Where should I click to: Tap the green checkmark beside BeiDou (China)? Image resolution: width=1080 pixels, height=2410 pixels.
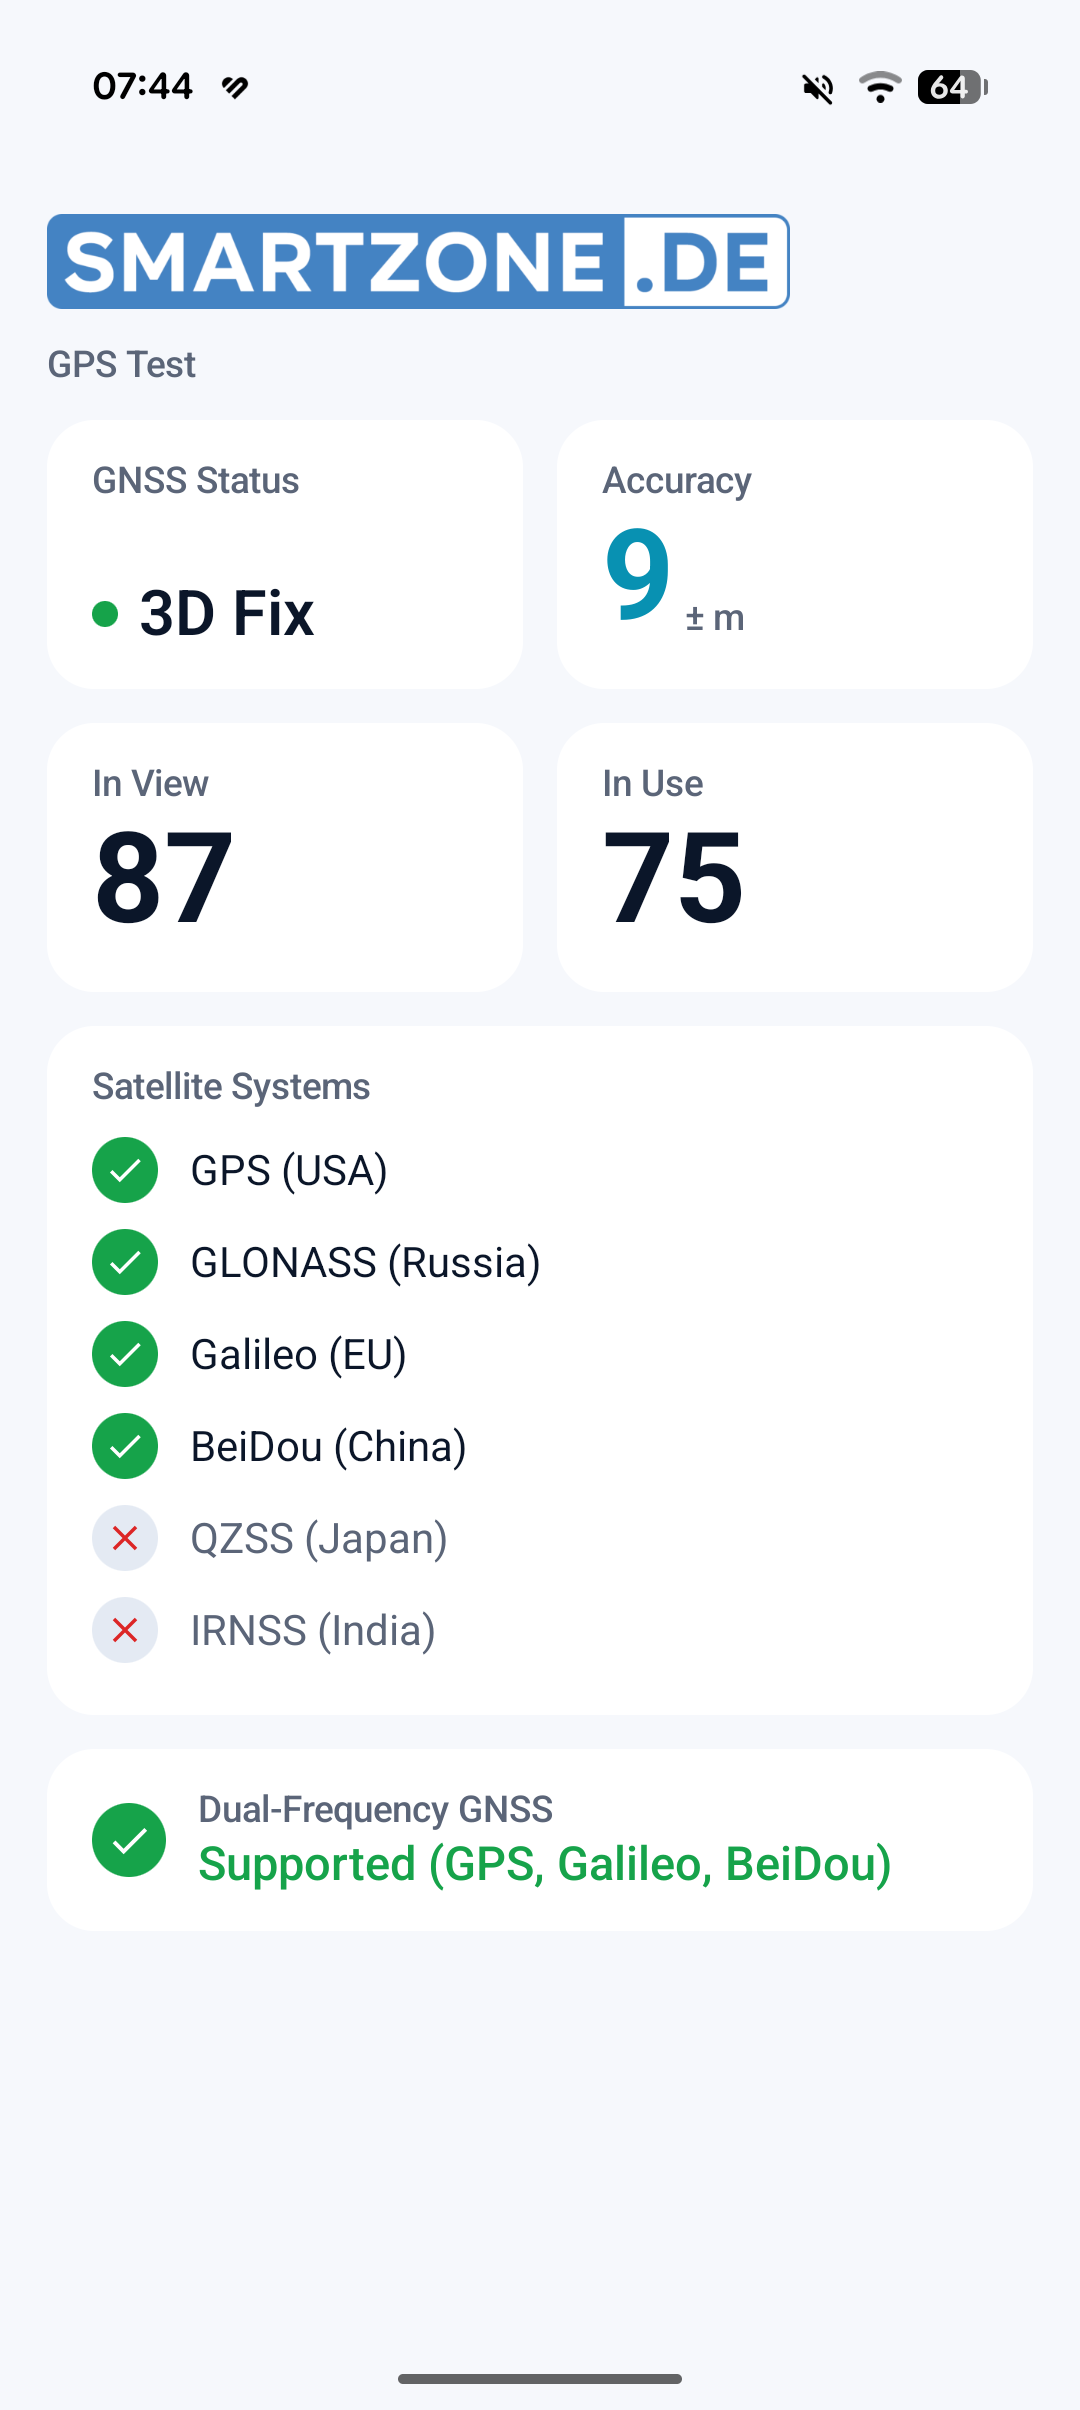pyautogui.click(x=125, y=1446)
